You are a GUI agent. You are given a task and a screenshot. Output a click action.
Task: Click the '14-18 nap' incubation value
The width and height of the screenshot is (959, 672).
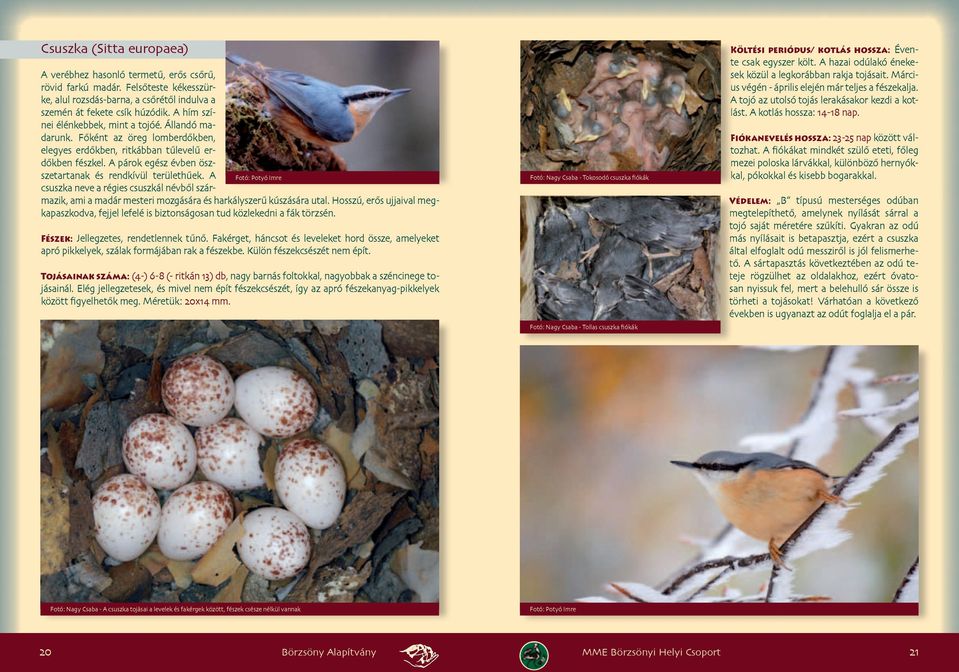[x=837, y=113]
